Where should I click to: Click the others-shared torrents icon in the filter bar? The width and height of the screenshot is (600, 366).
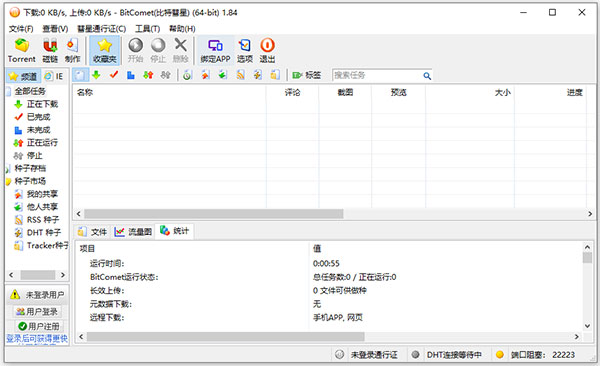point(223,75)
